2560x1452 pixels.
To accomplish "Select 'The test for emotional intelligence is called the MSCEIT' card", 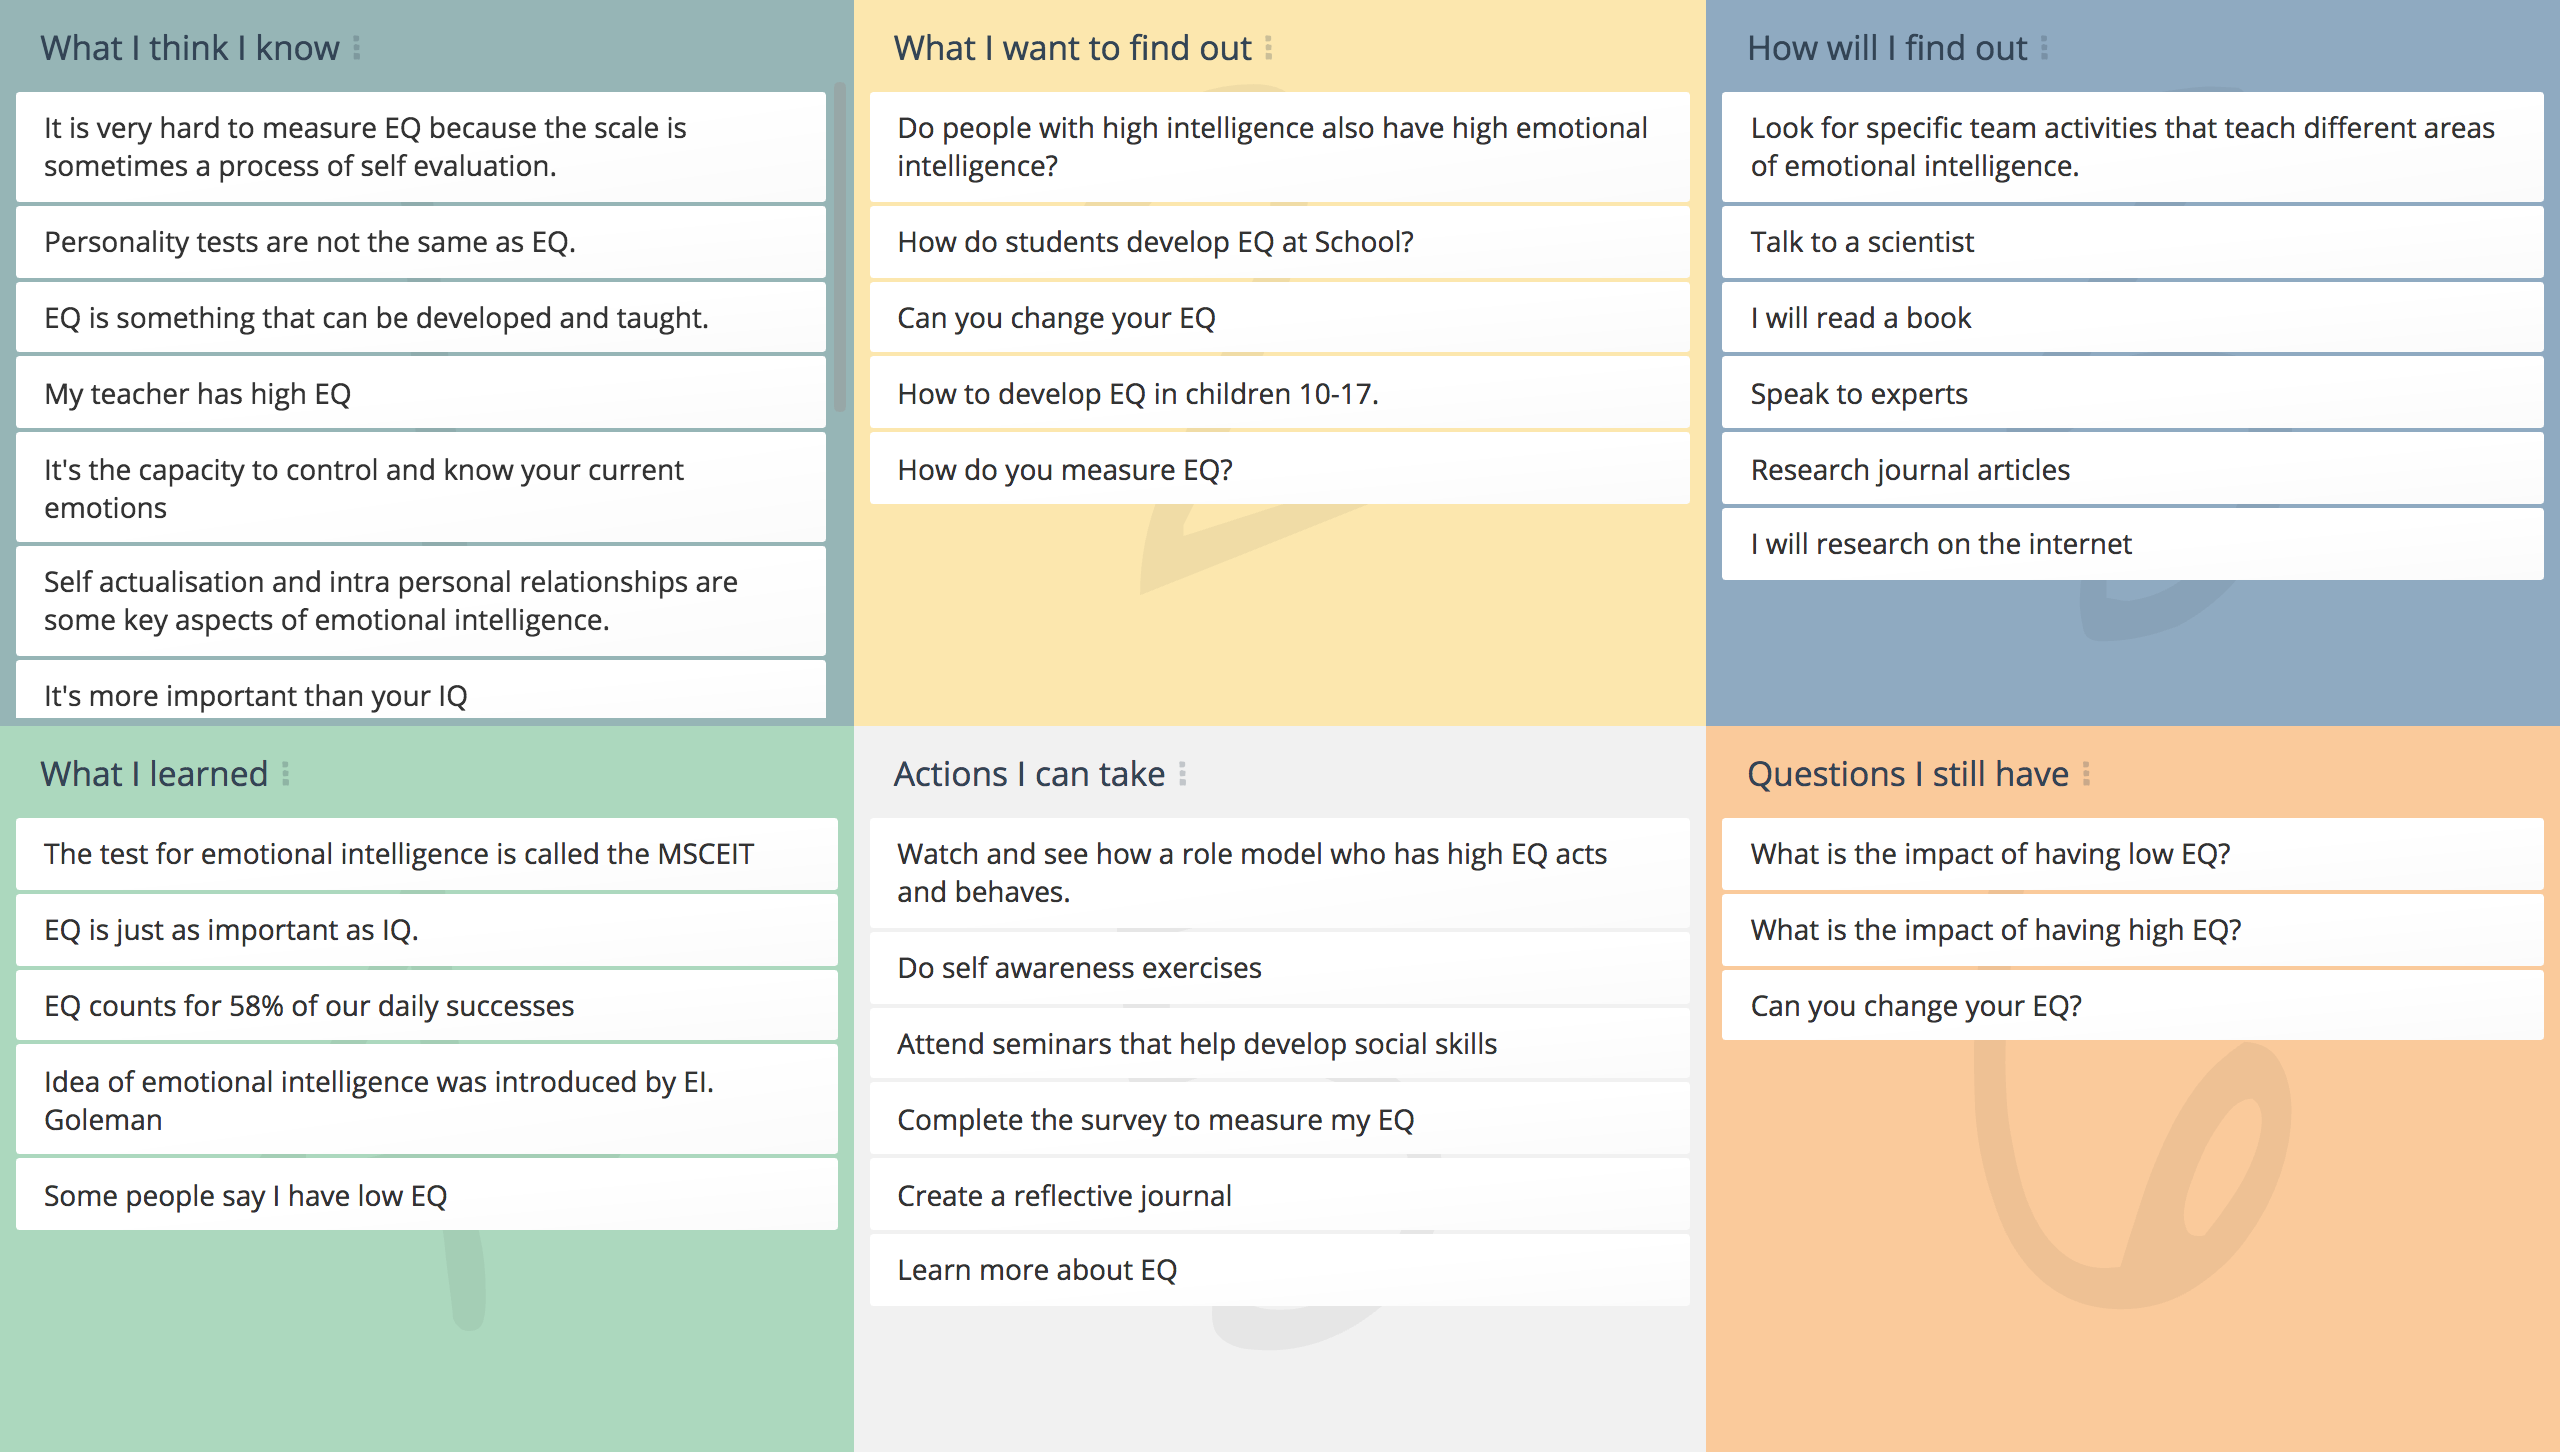I will [427, 854].
